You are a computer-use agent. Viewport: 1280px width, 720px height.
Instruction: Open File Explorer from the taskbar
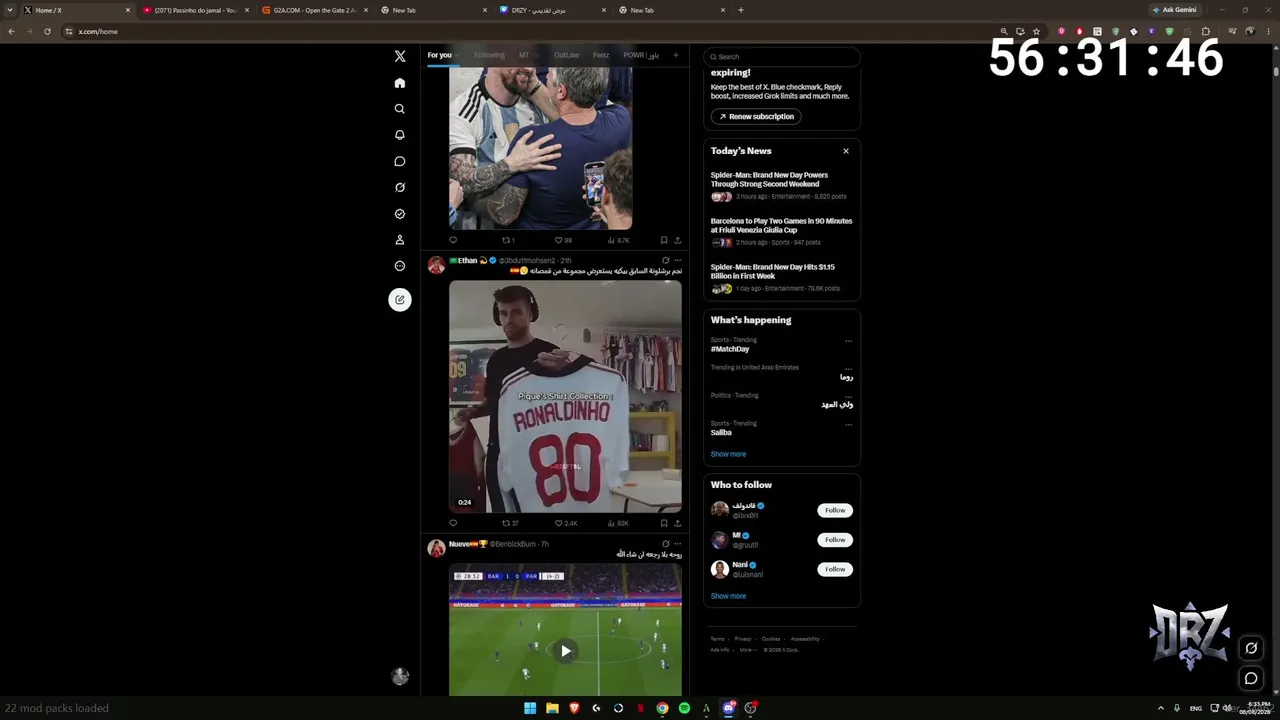[552, 708]
